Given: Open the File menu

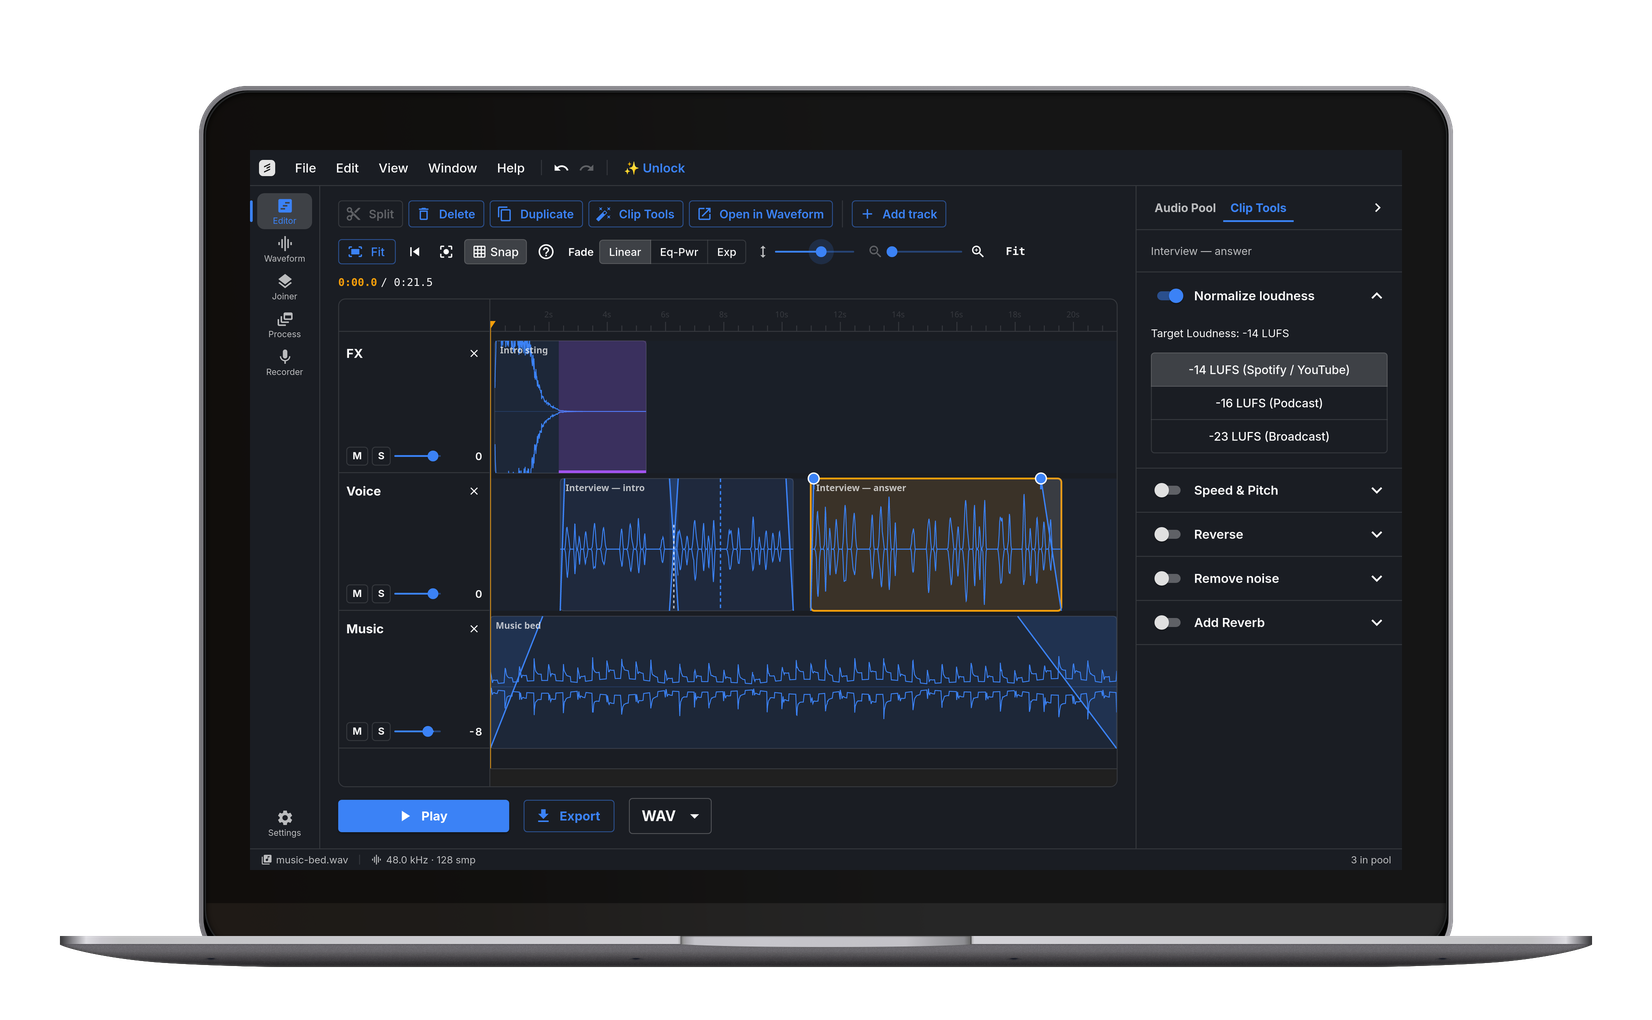Looking at the screenshot, I should click(305, 168).
